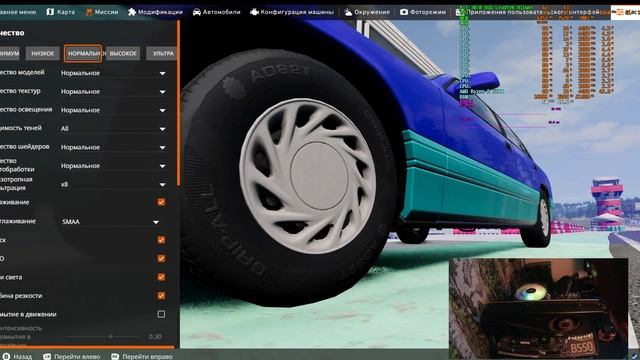The image size is (640, 360).
Task: Open the Конфигурация машины engine icon
Action: [254, 12]
